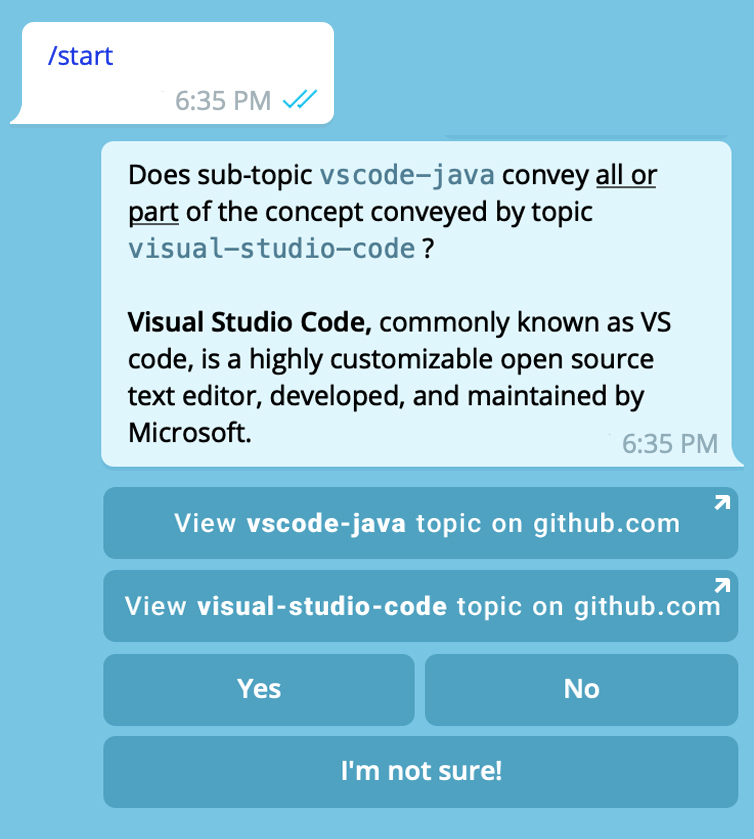Click the partially hidden bubble above the bot message
Viewport: 754px width, 839px height.
point(585,134)
